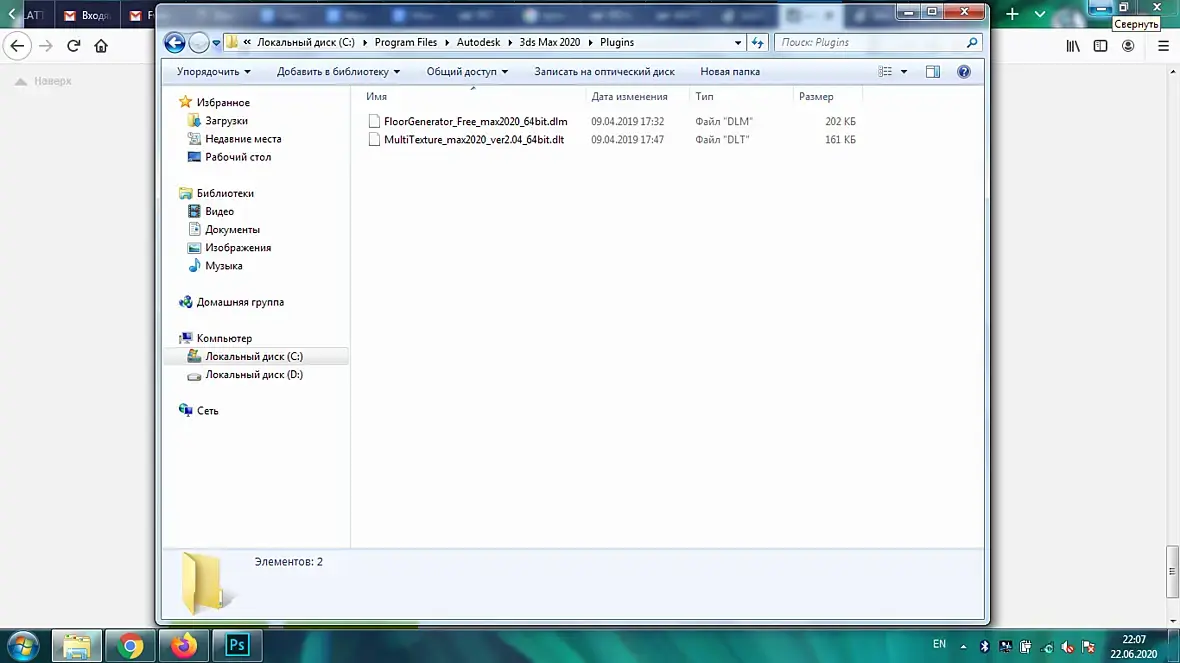
Task: Select Компьютер in navigation pane
Action: [x=224, y=338]
